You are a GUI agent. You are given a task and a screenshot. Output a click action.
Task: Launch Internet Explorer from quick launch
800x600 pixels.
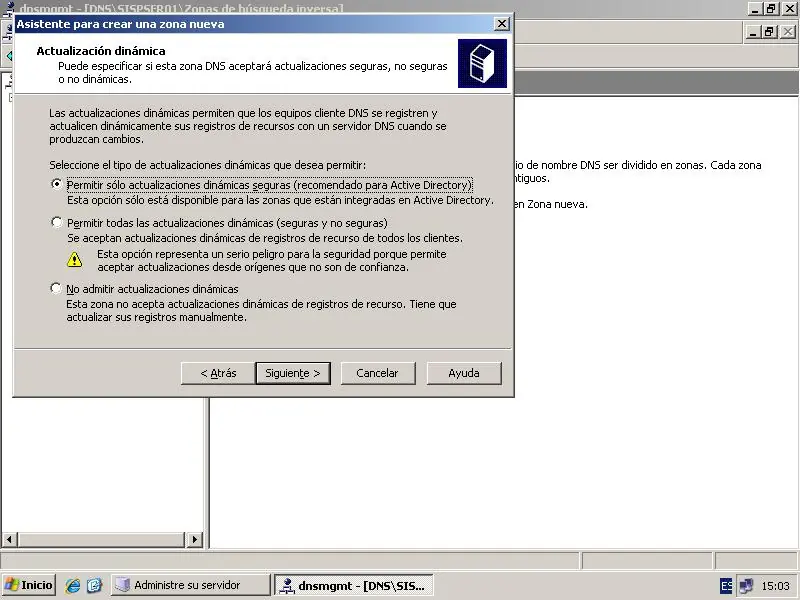73,585
